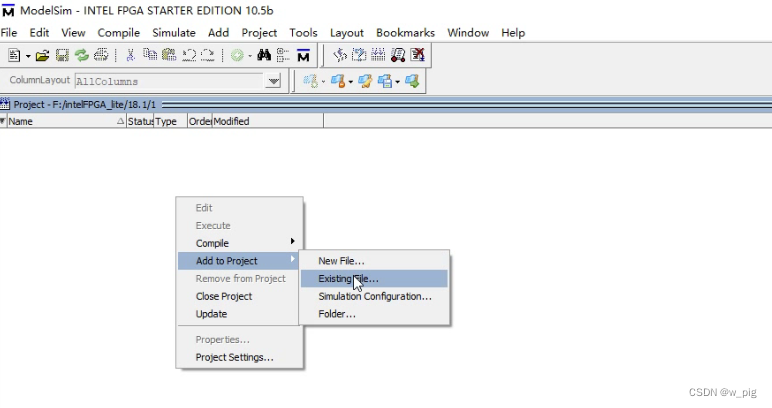
Task: Select Close Project in context menu
Action: [238, 296]
